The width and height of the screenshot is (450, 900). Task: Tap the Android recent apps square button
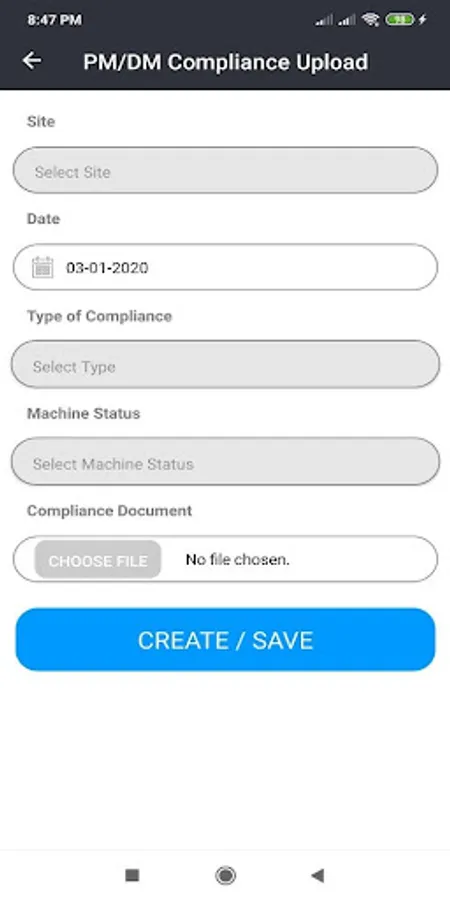pos(132,875)
